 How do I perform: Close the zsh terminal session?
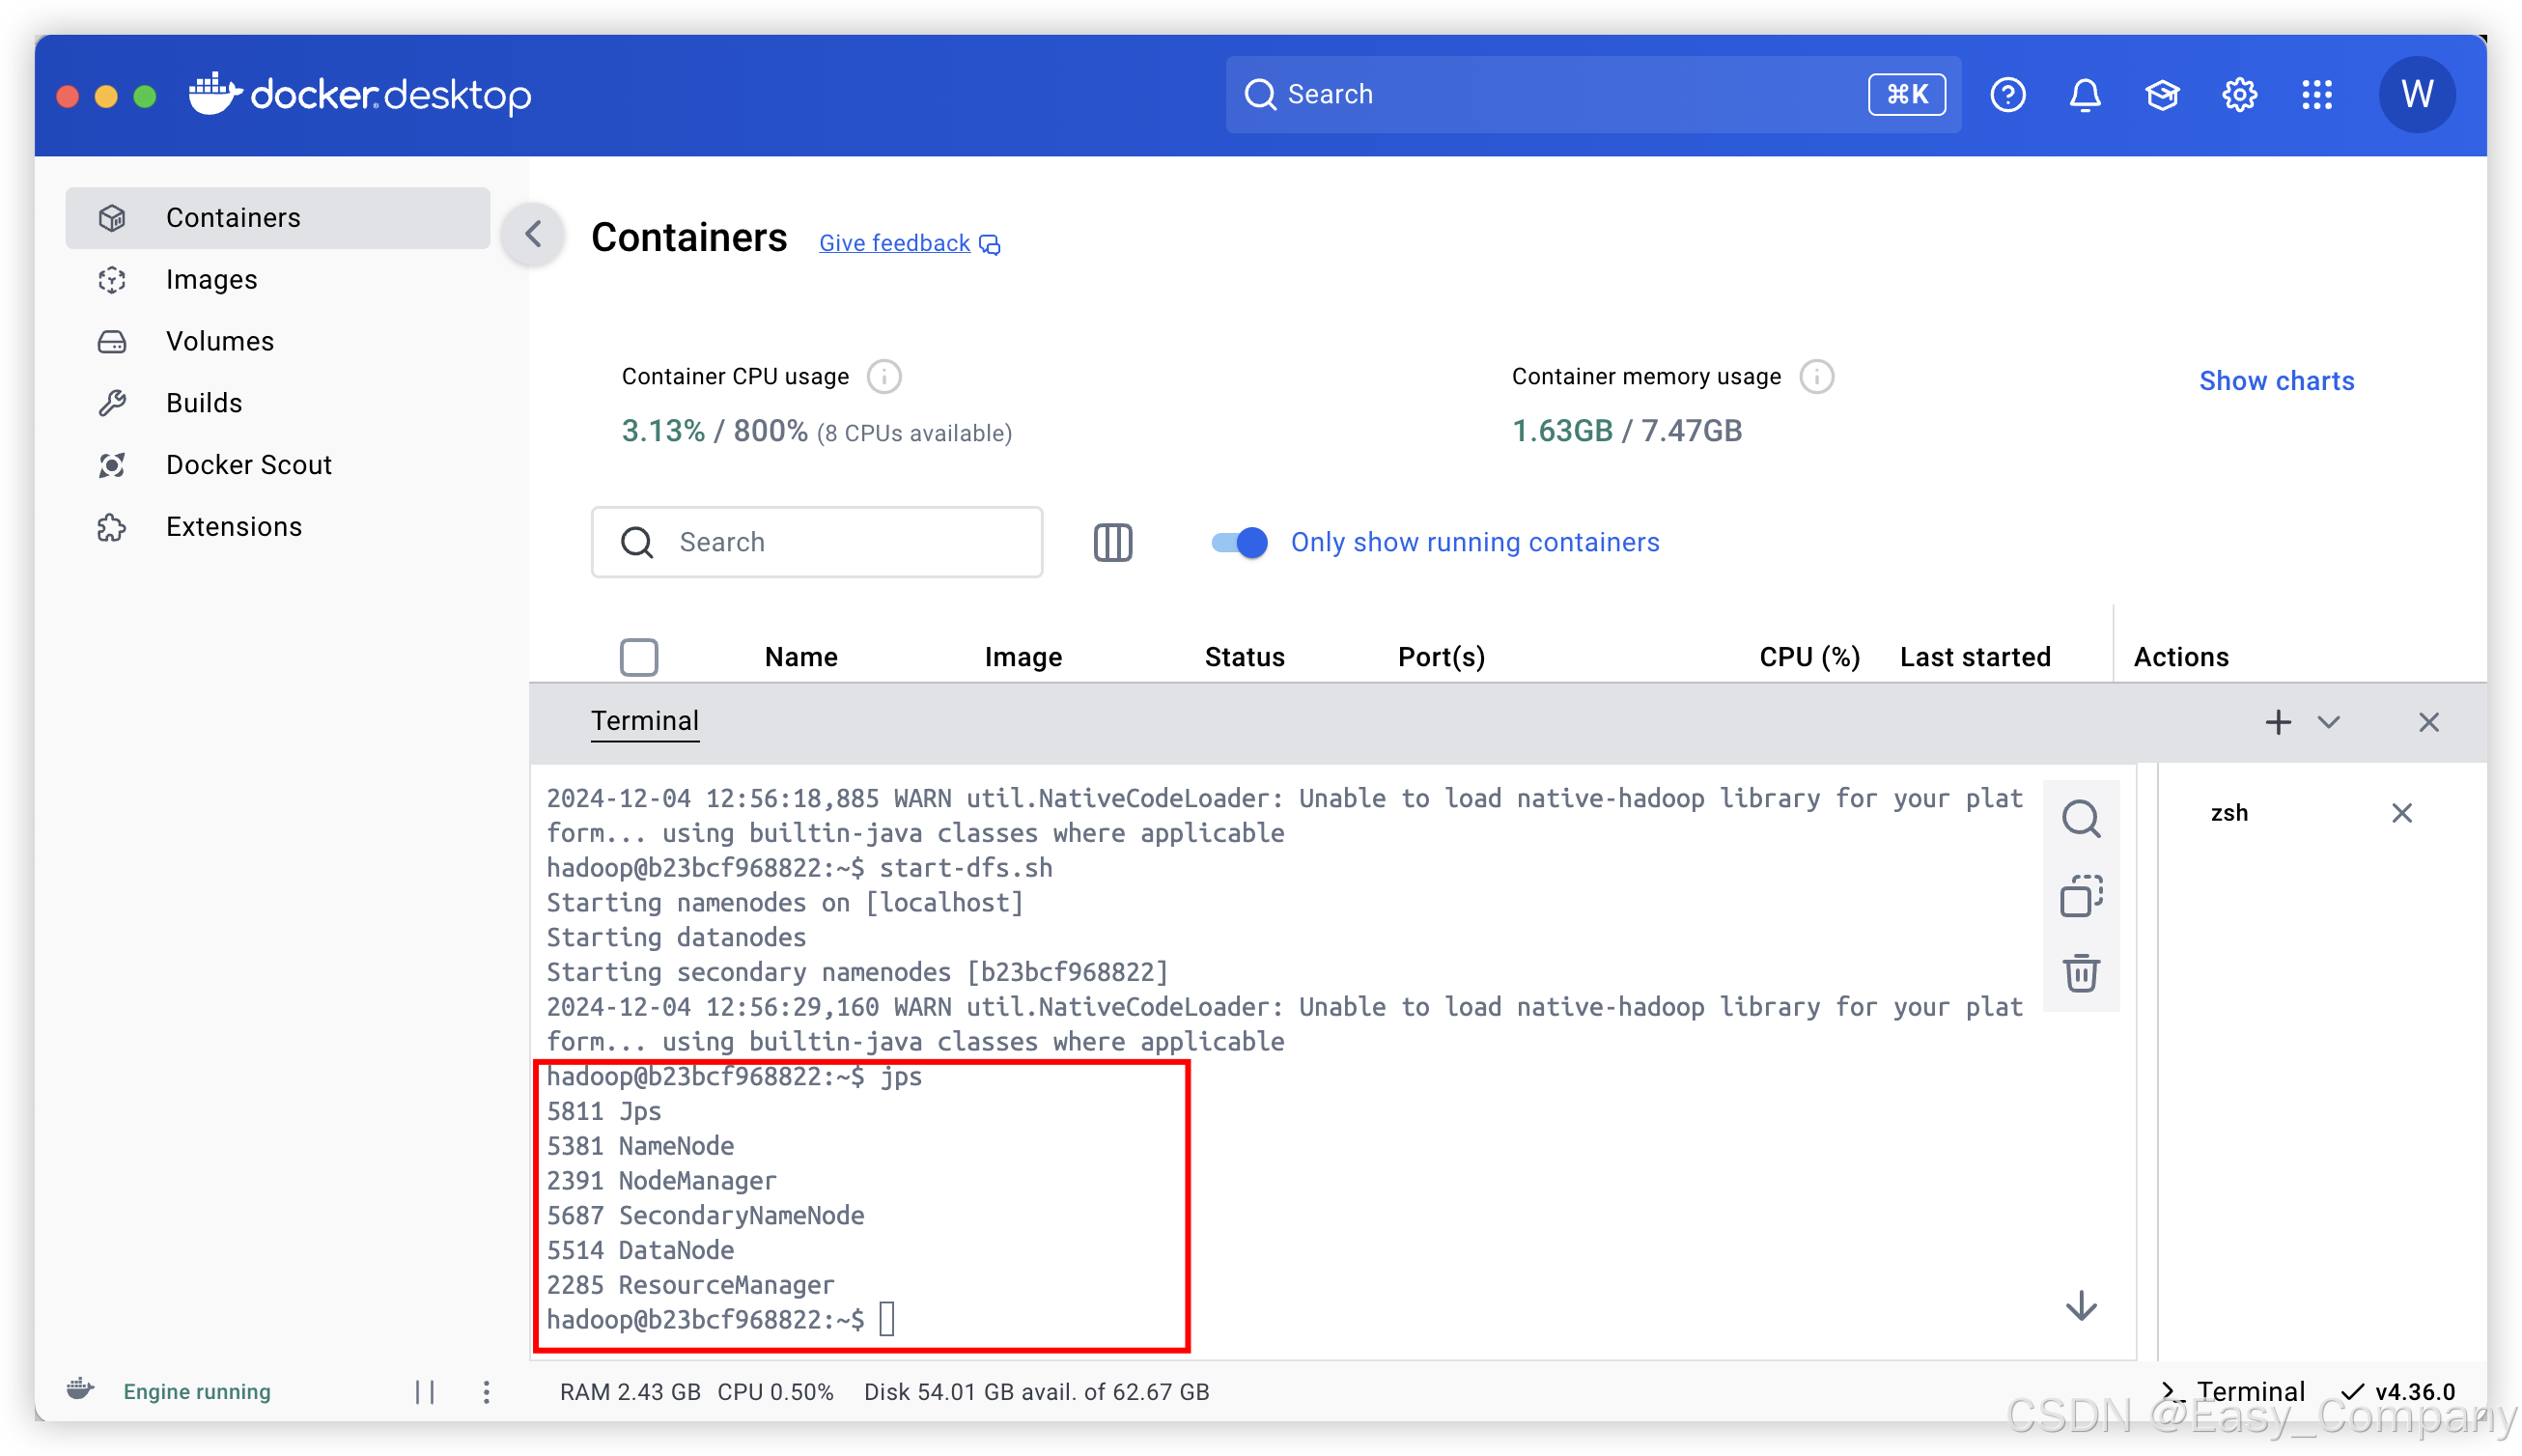[2401, 813]
